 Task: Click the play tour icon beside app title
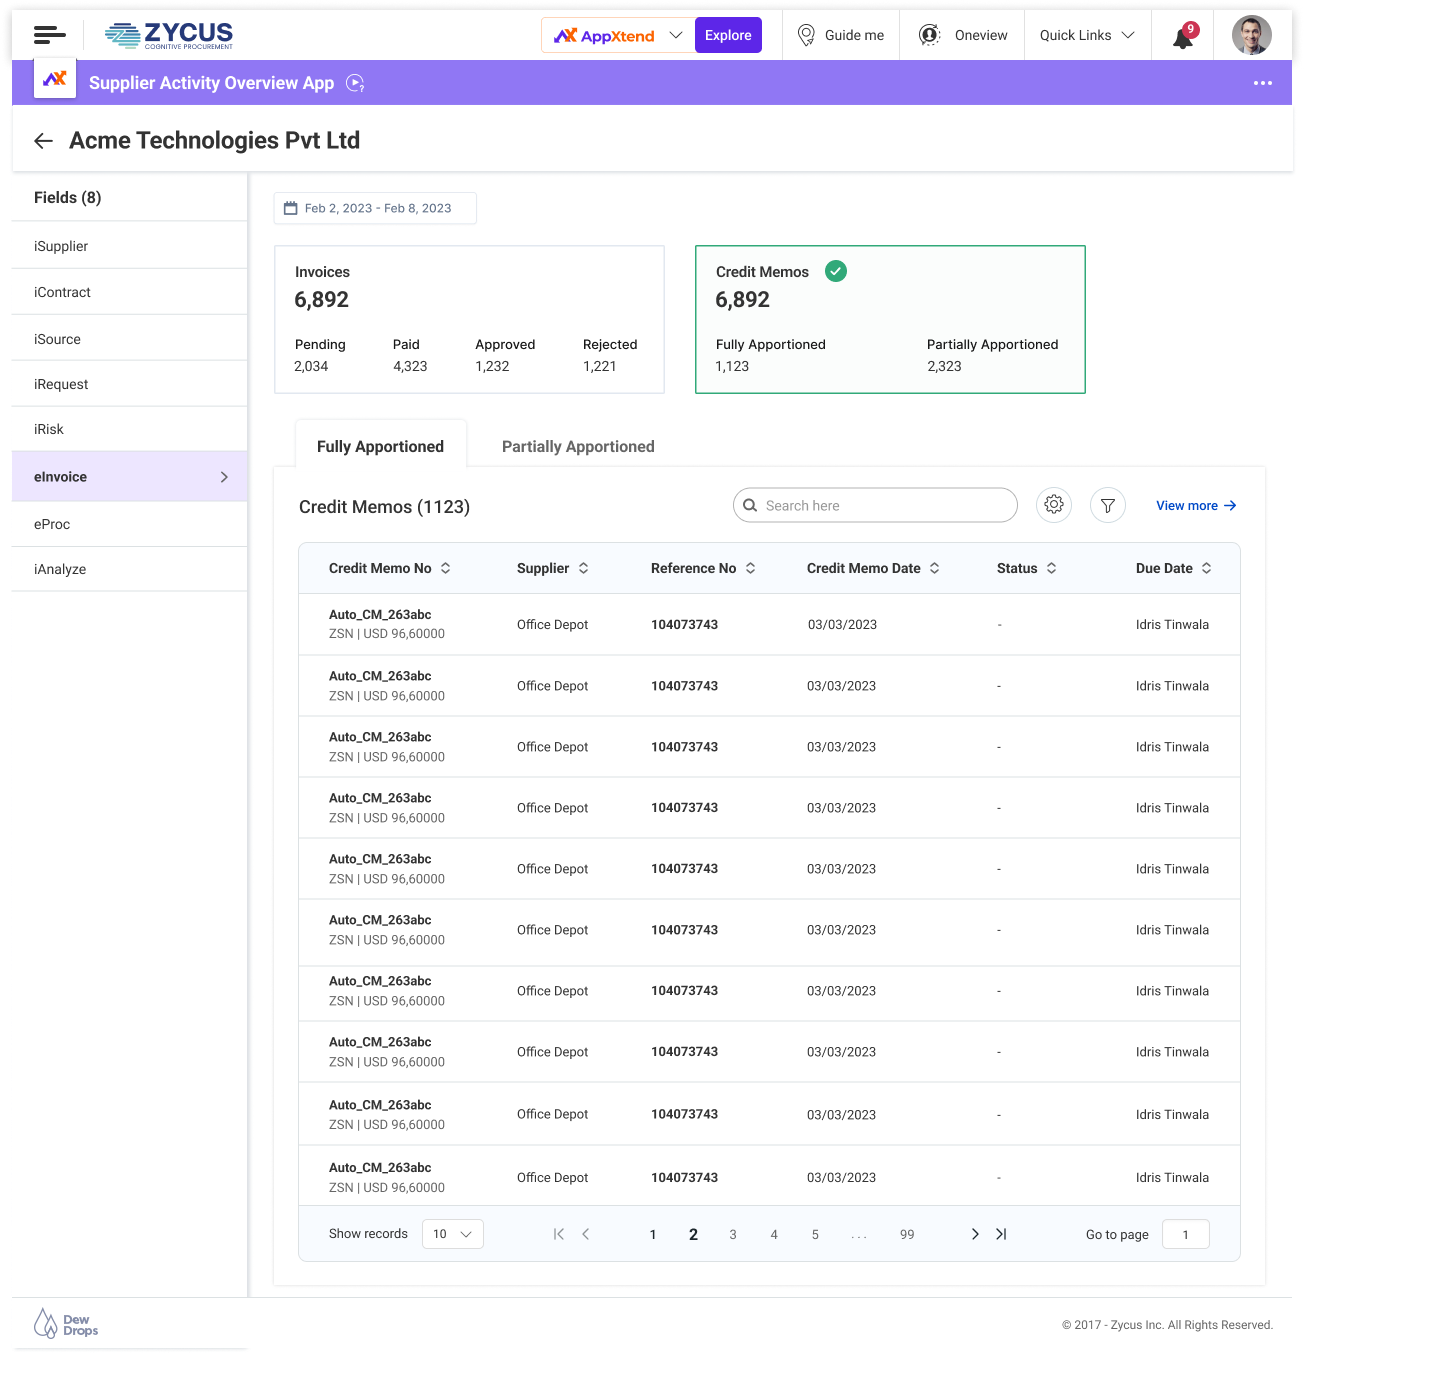[355, 83]
